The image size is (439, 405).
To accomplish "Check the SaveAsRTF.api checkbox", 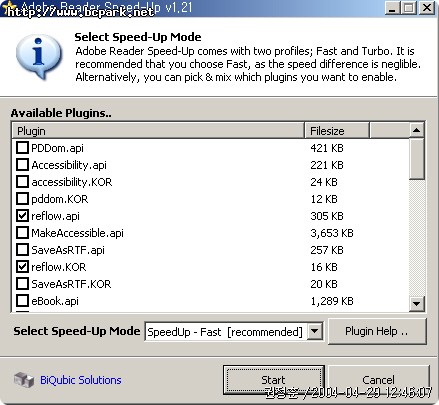I will click(22, 250).
